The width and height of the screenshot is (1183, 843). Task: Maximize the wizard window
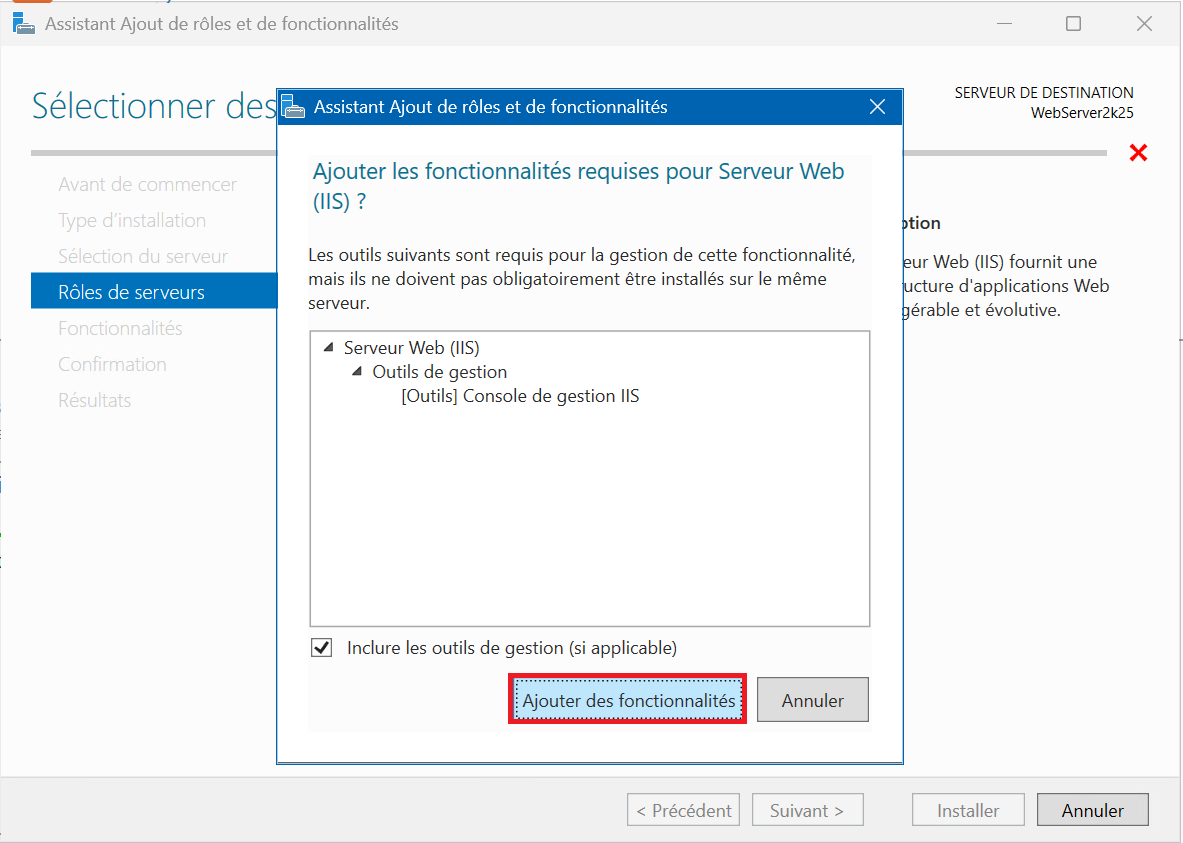click(1073, 23)
